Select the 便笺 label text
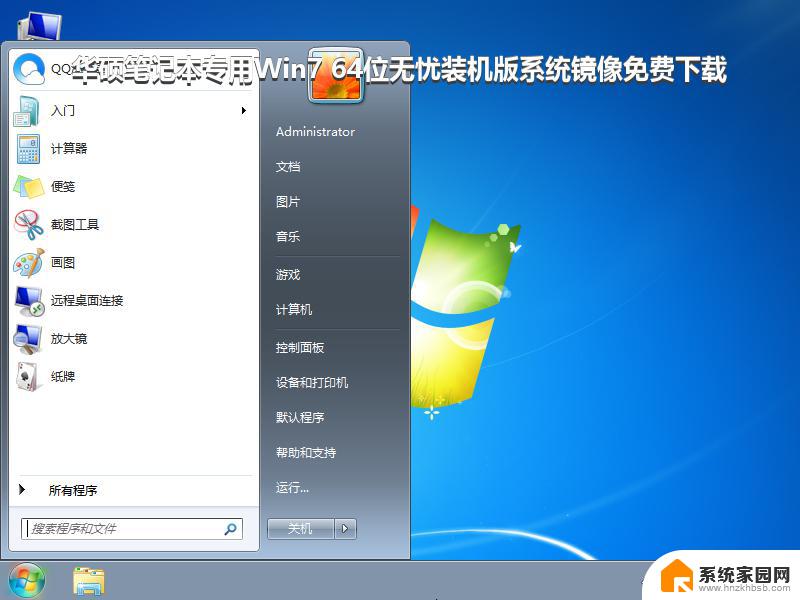This screenshot has height=600, width=800. (x=63, y=186)
